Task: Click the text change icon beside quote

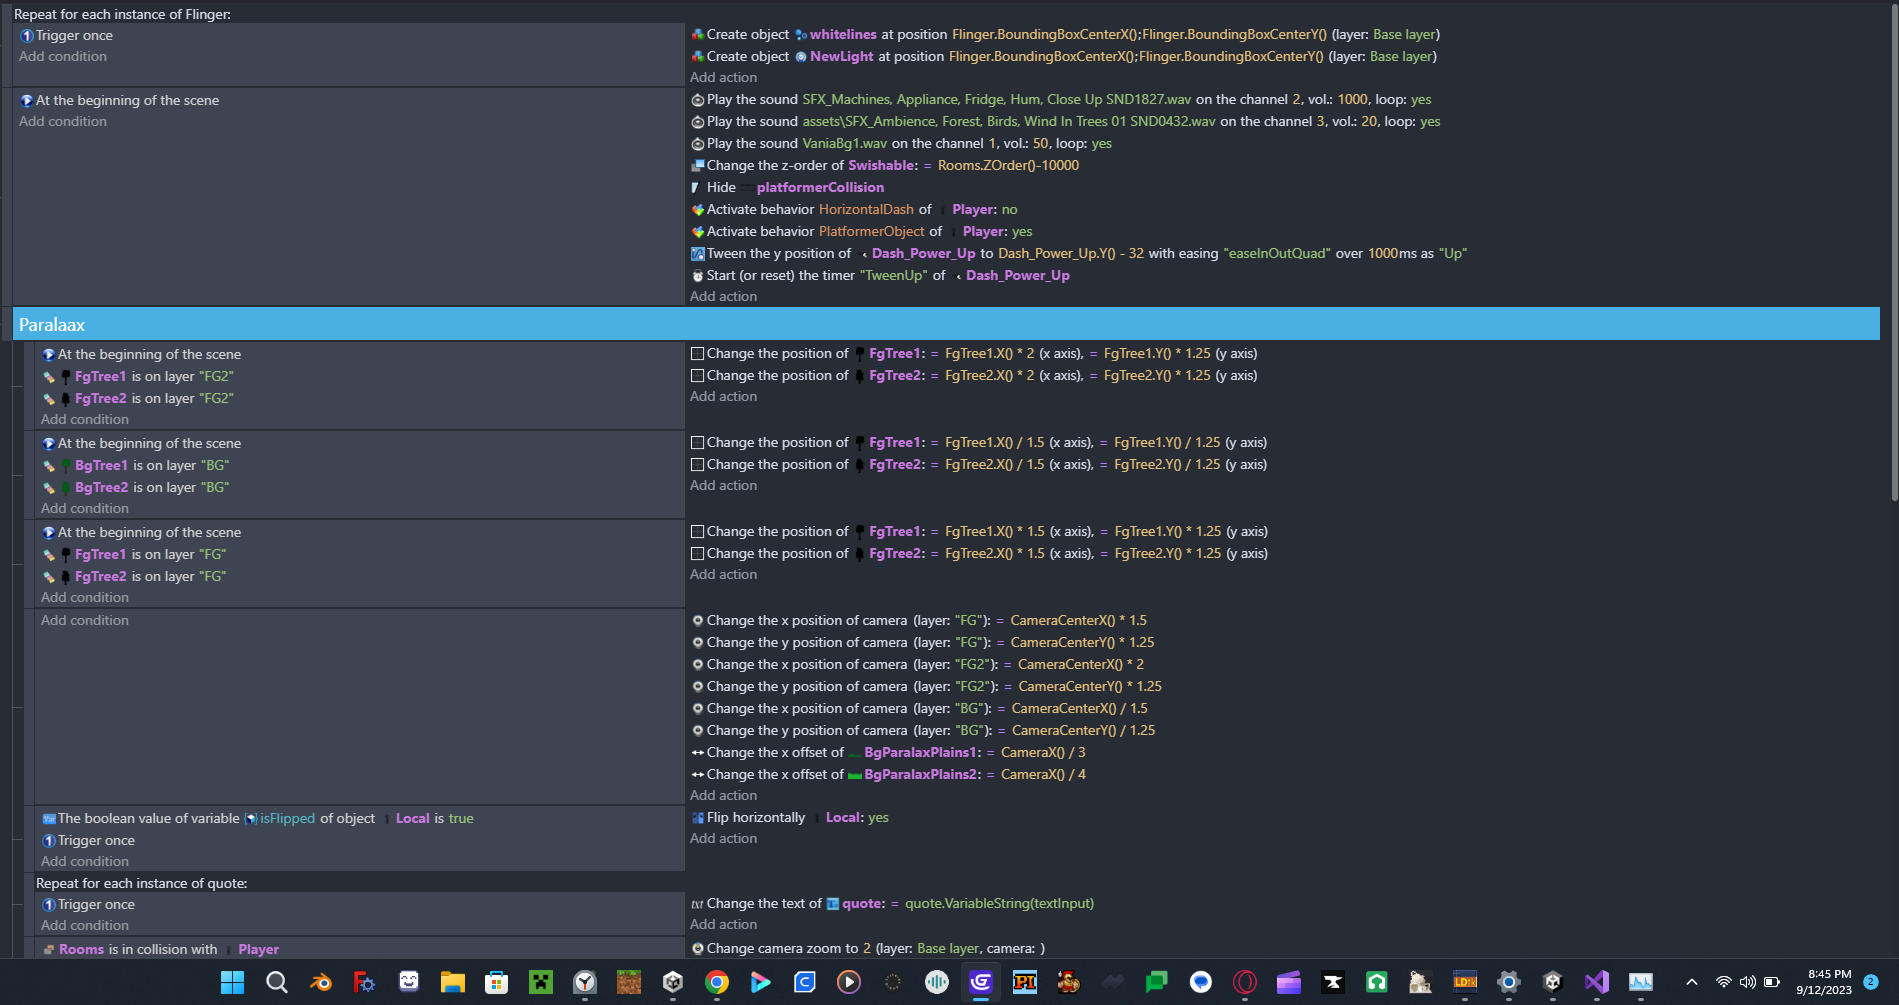Action: 697,903
